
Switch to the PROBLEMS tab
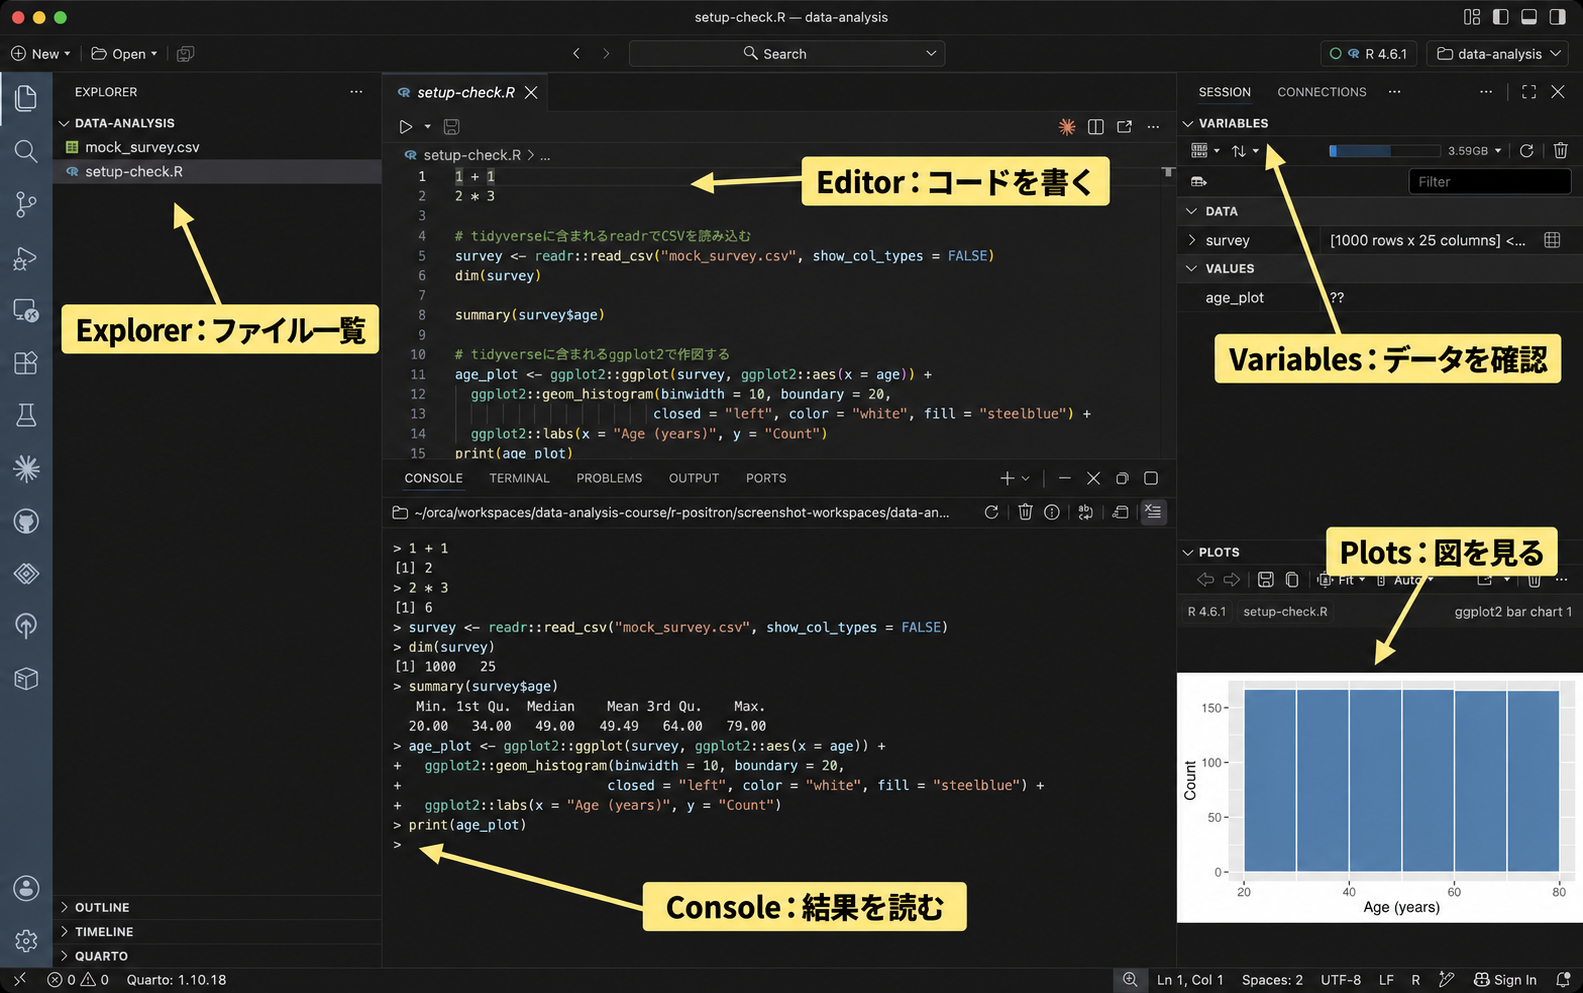[x=609, y=478]
